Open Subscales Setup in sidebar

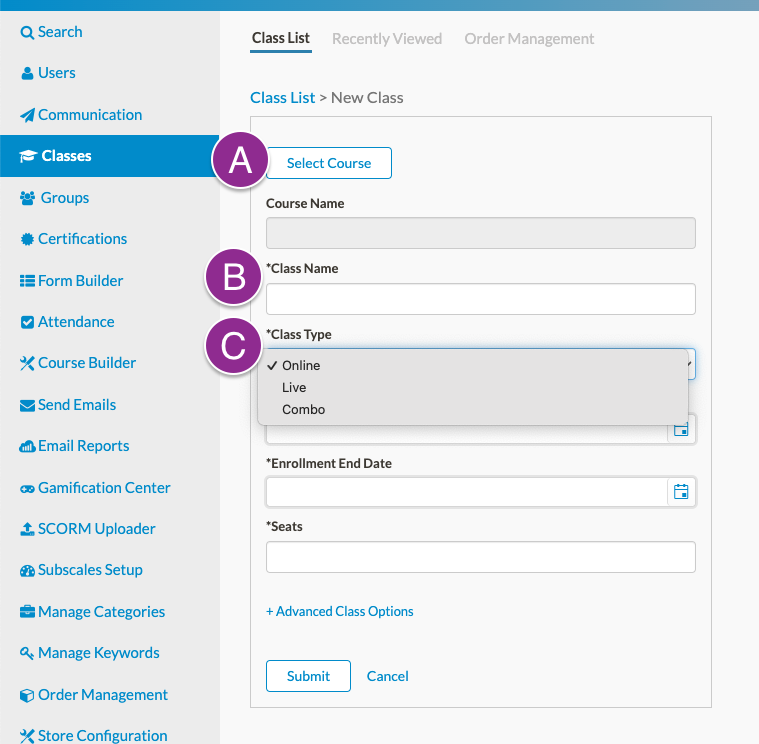pos(90,570)
